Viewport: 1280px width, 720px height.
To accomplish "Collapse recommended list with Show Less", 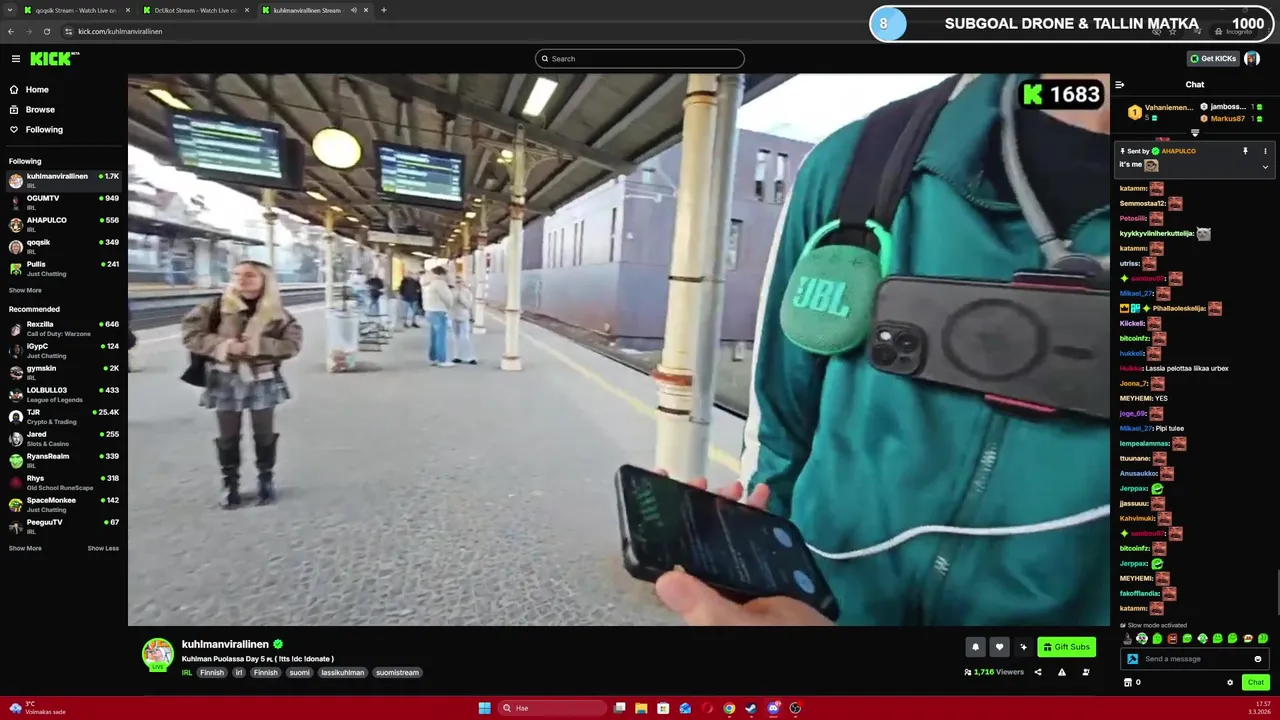I will 103,548.
